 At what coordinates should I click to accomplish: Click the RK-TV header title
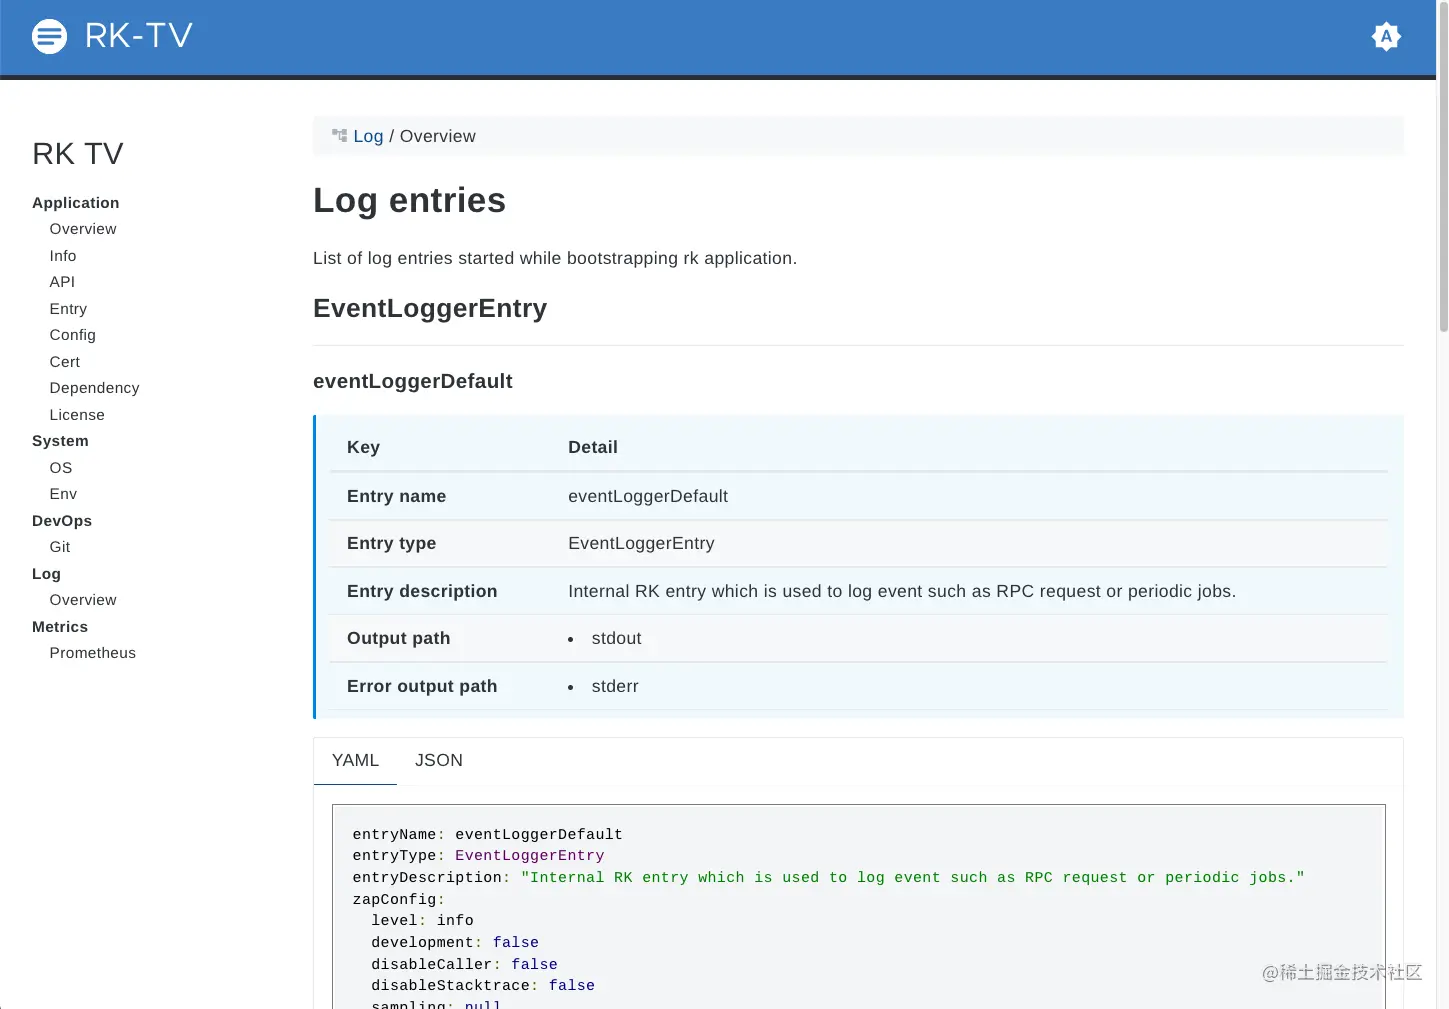pyautogui.click(x=138, y=36)
